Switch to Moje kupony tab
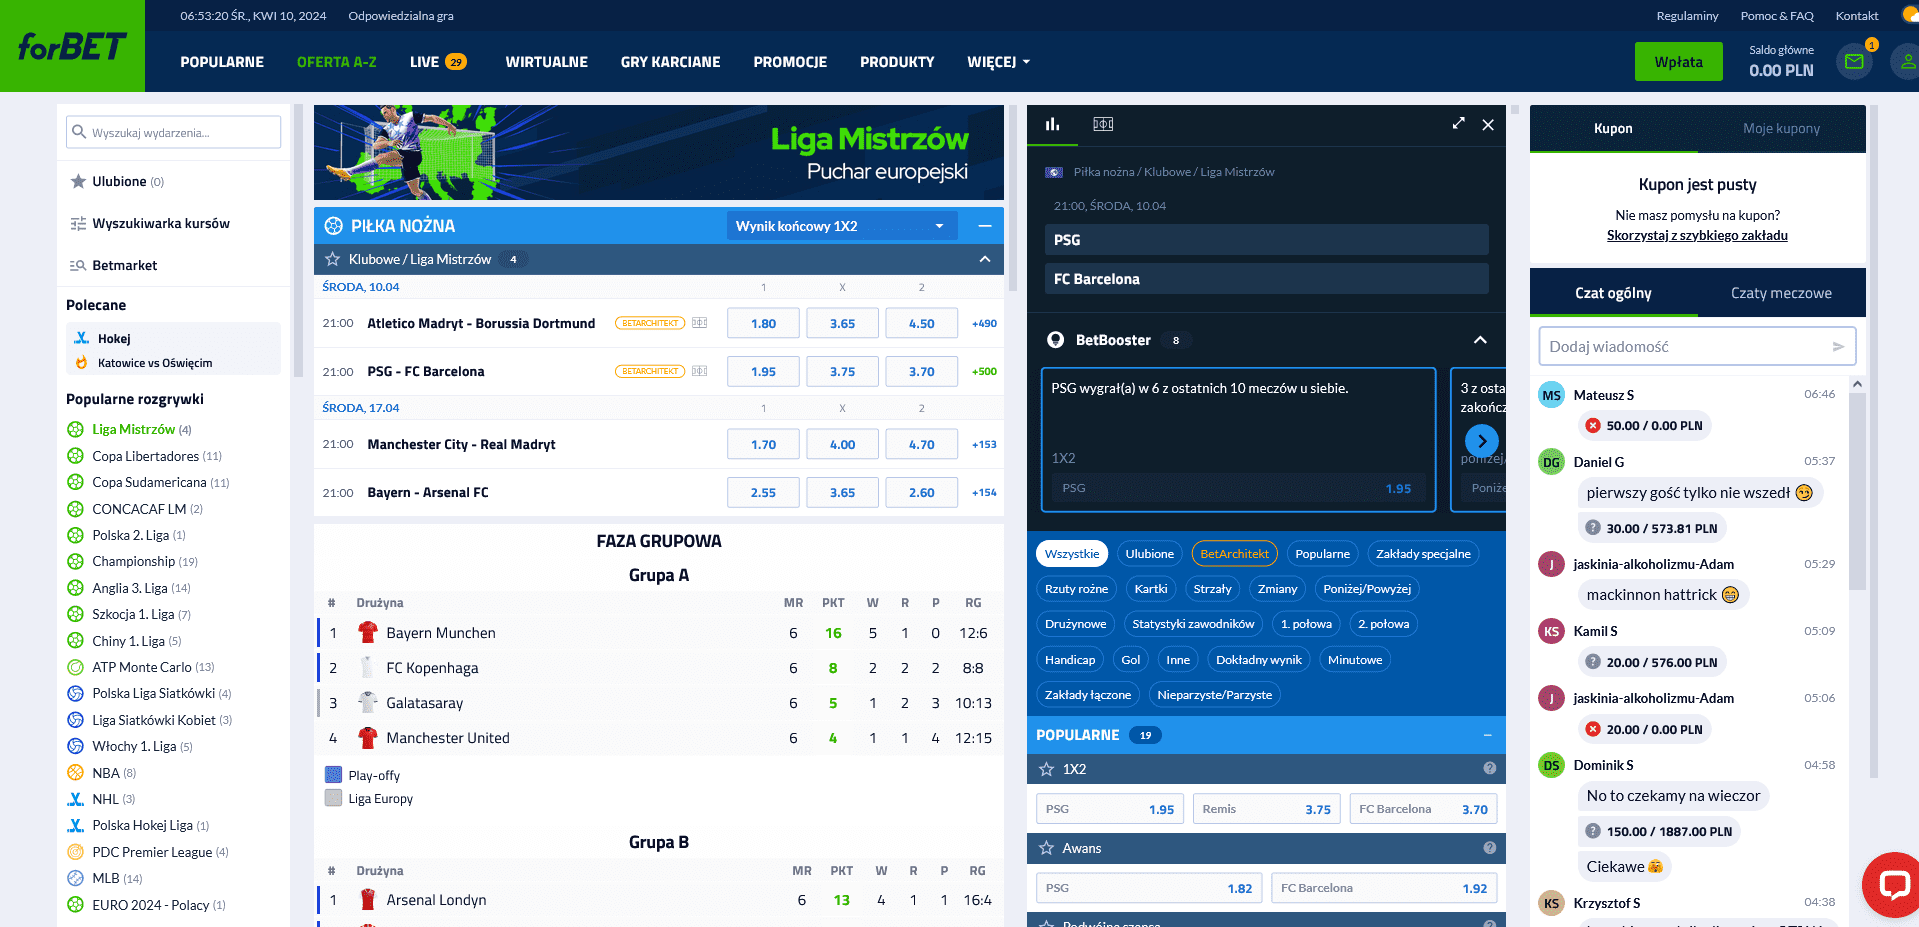1919x927 pixels. (1781, 128)
